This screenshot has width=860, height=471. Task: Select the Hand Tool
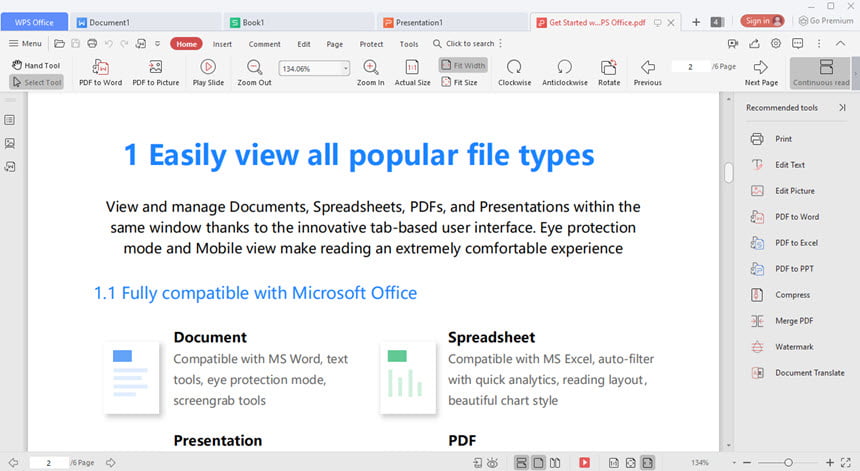(x=36, y=65)
